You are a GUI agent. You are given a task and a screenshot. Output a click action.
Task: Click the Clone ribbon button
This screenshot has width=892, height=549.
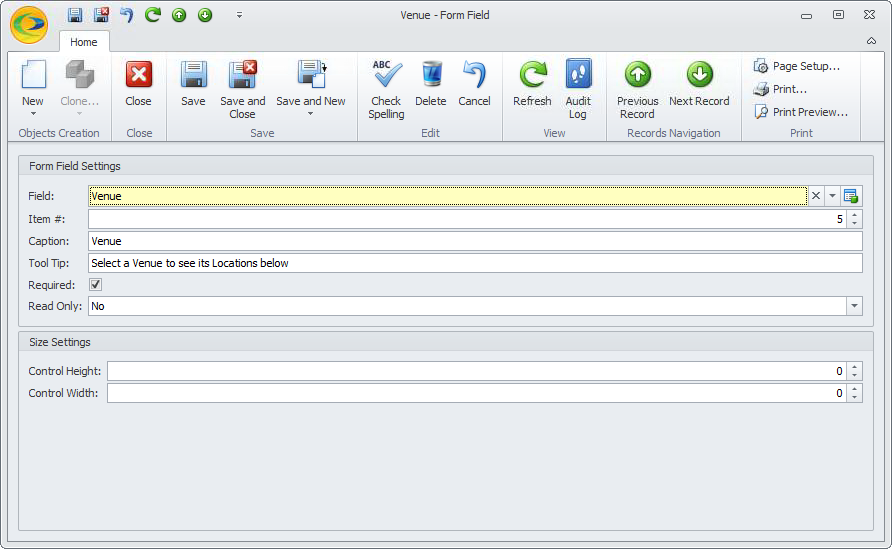[80, 88]
